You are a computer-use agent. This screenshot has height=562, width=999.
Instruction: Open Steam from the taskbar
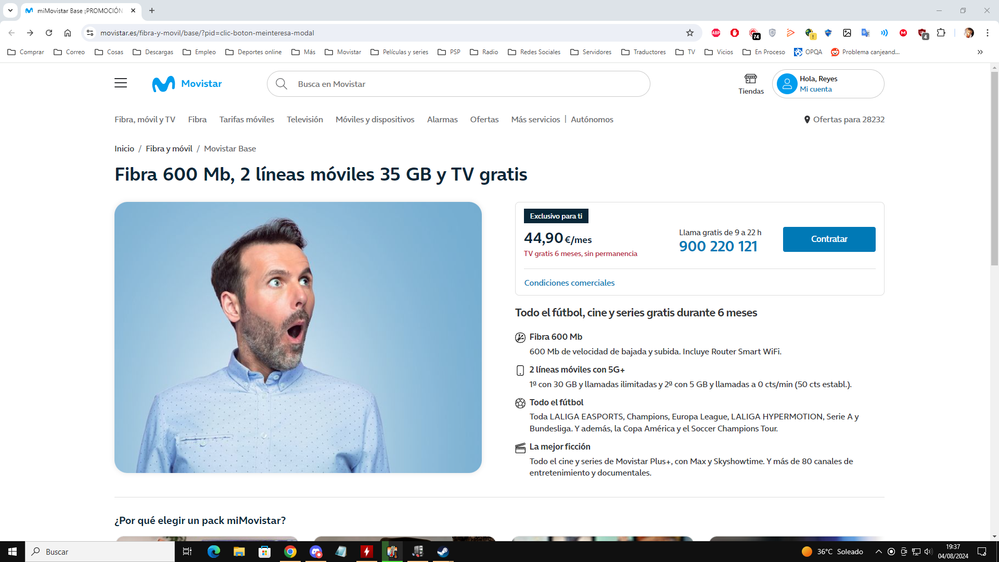click(443, 551)
